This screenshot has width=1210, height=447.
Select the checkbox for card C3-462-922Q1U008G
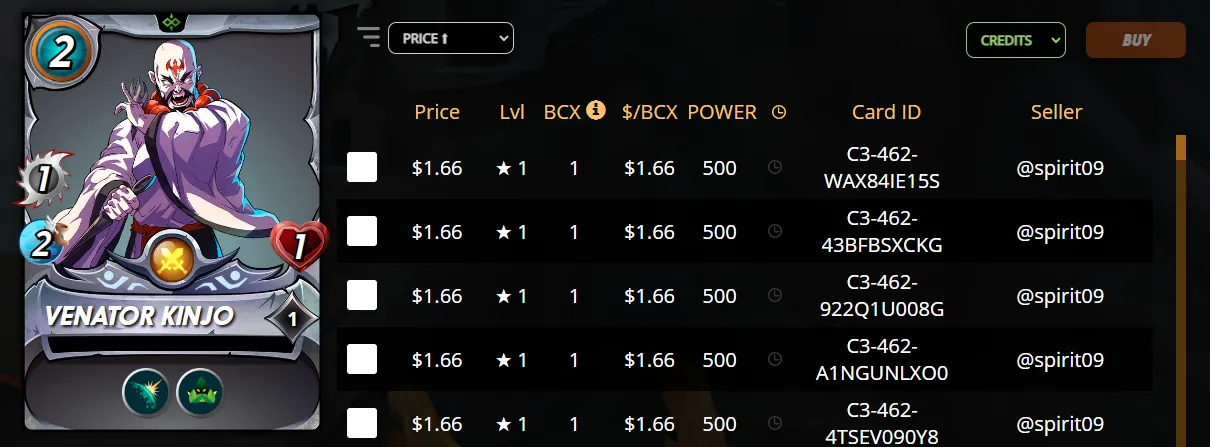coord(362,296)
